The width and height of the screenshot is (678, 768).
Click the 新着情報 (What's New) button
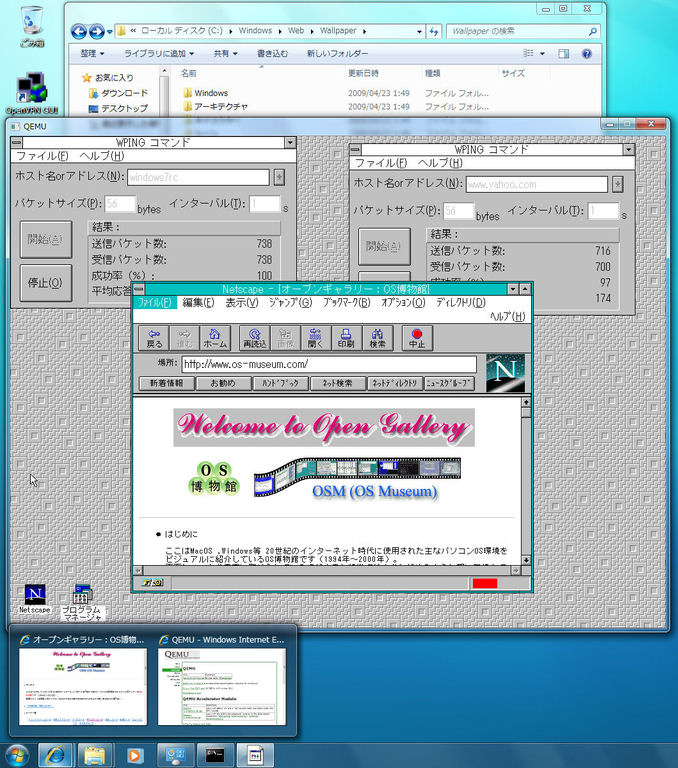(x=166, y=383)
